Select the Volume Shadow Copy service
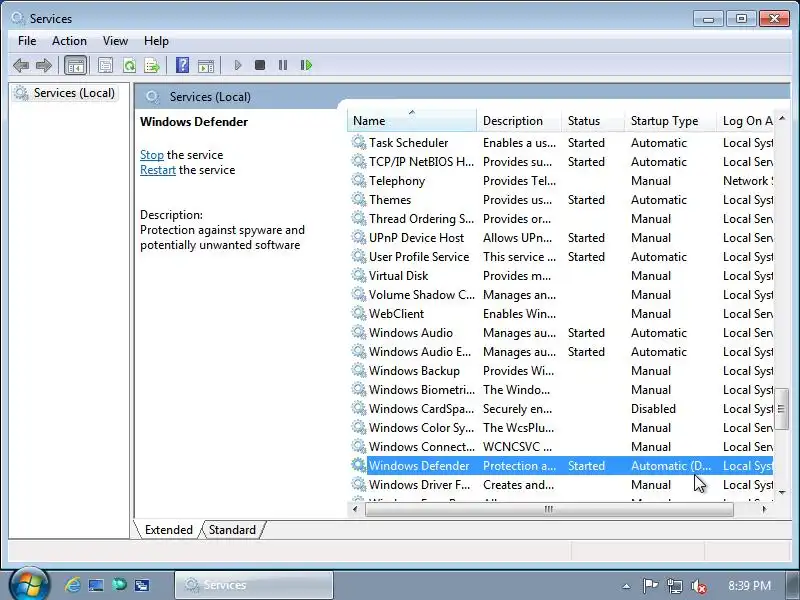The width and height of the screenshot is (800, 600). (x=561, y=294)
